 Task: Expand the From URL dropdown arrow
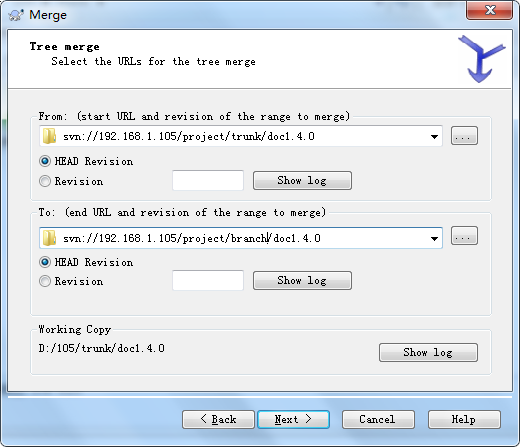[434, 136]
